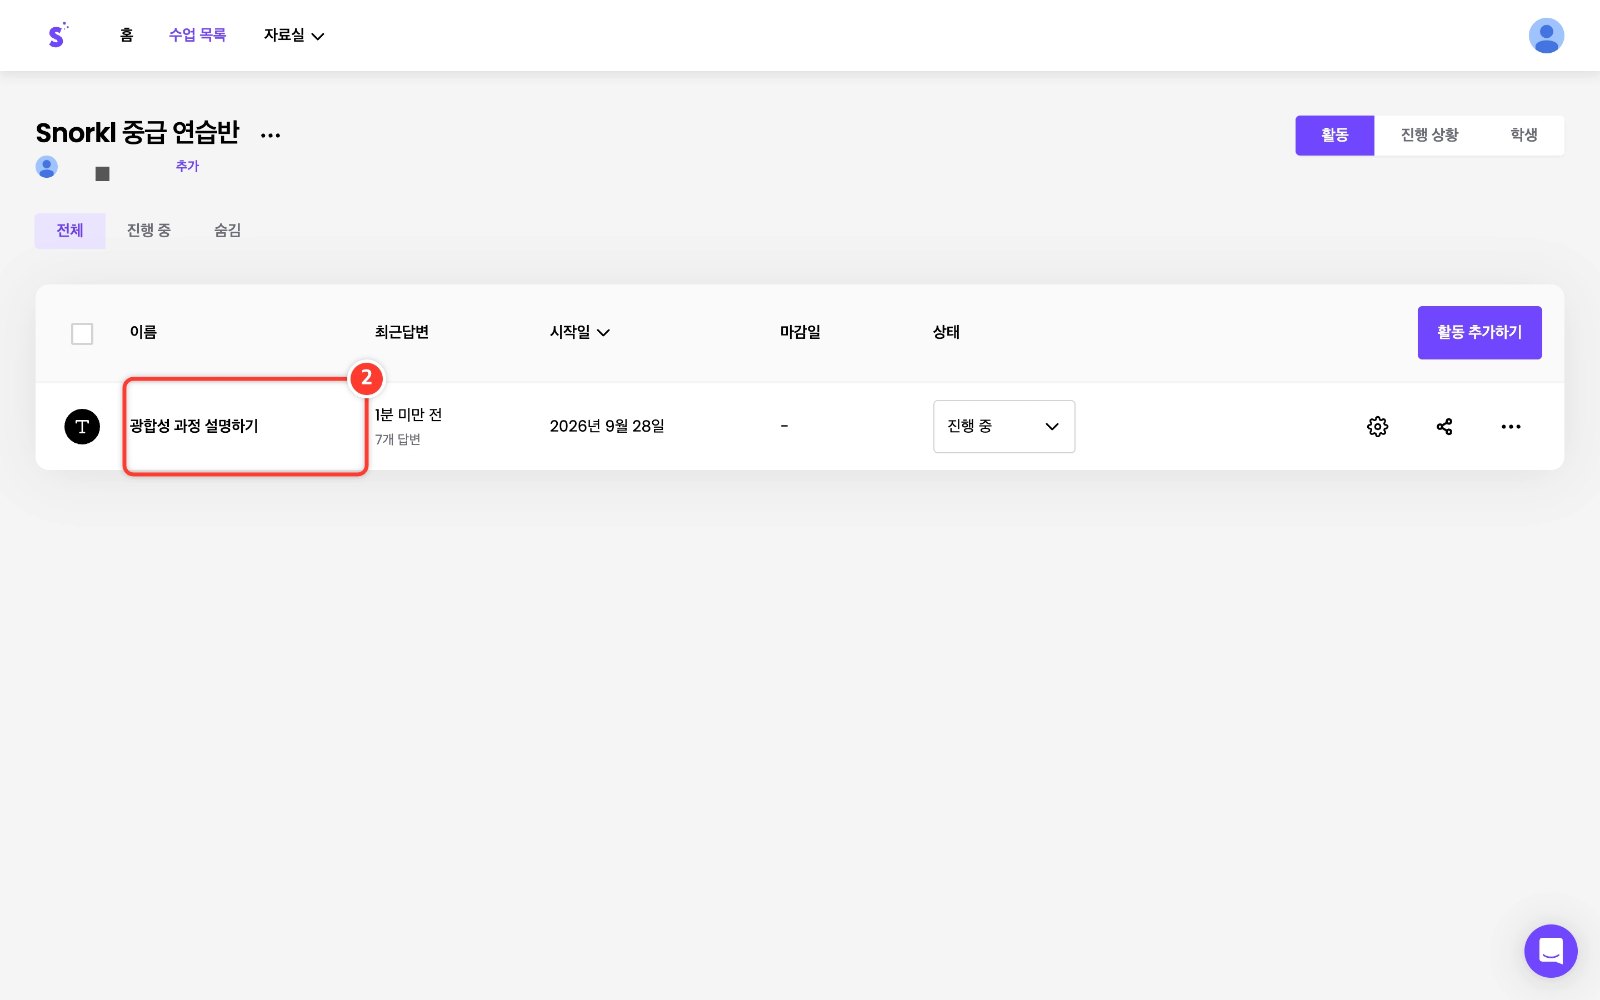Sort by 시작일 column
Viewport: 1600px width, 1000px height.
(x=580, y=332)
